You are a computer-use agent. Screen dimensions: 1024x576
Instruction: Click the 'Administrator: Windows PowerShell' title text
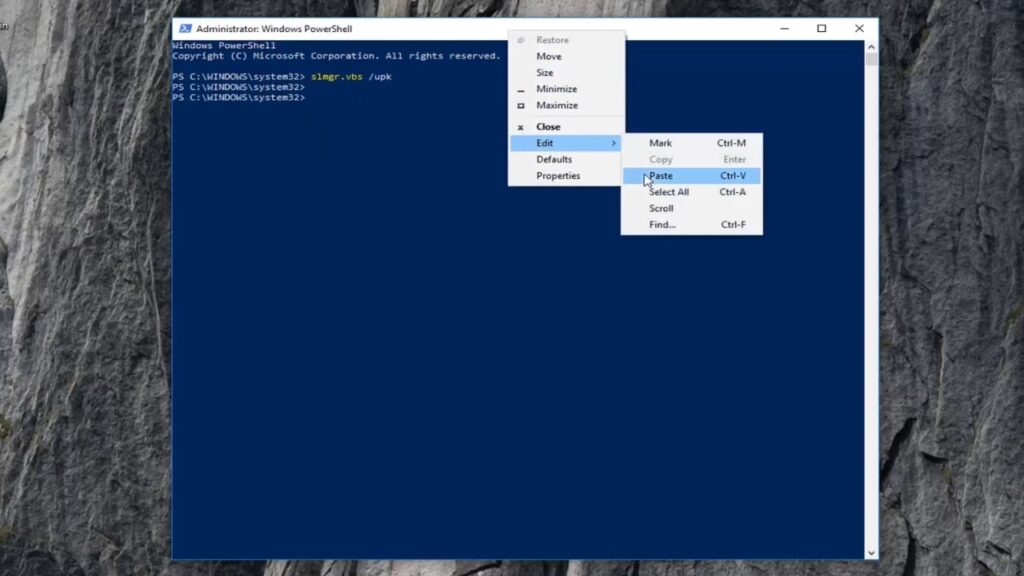[274, 29]
